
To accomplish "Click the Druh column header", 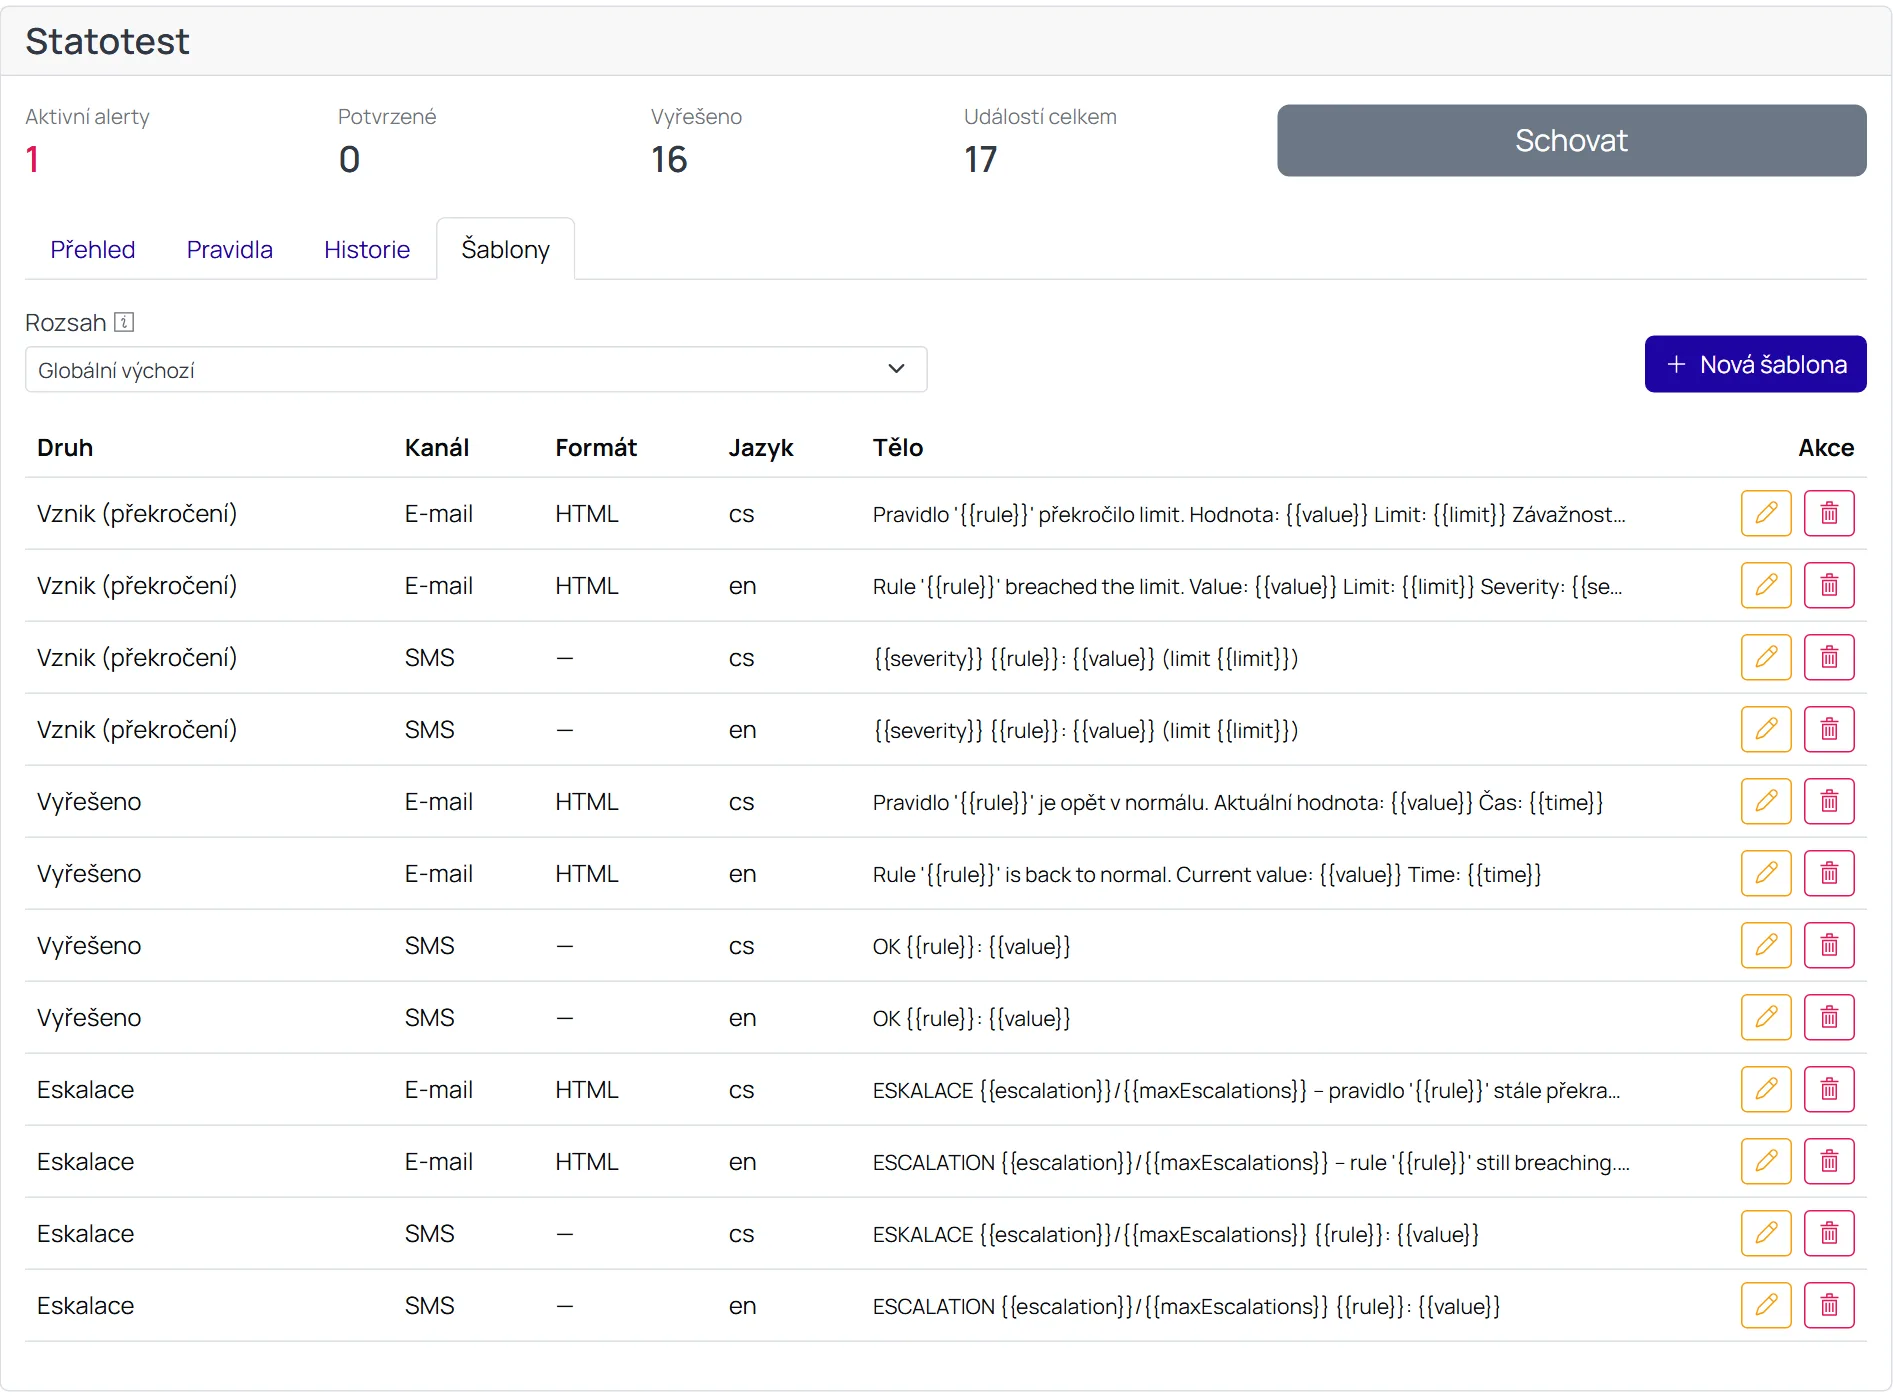I will click(x=65, y=447).
